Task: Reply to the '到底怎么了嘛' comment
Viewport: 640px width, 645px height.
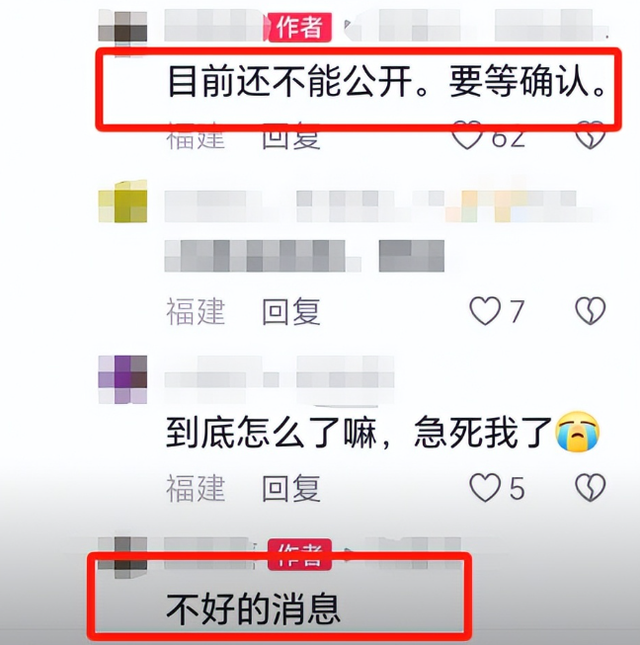Action: click(291, 488)
